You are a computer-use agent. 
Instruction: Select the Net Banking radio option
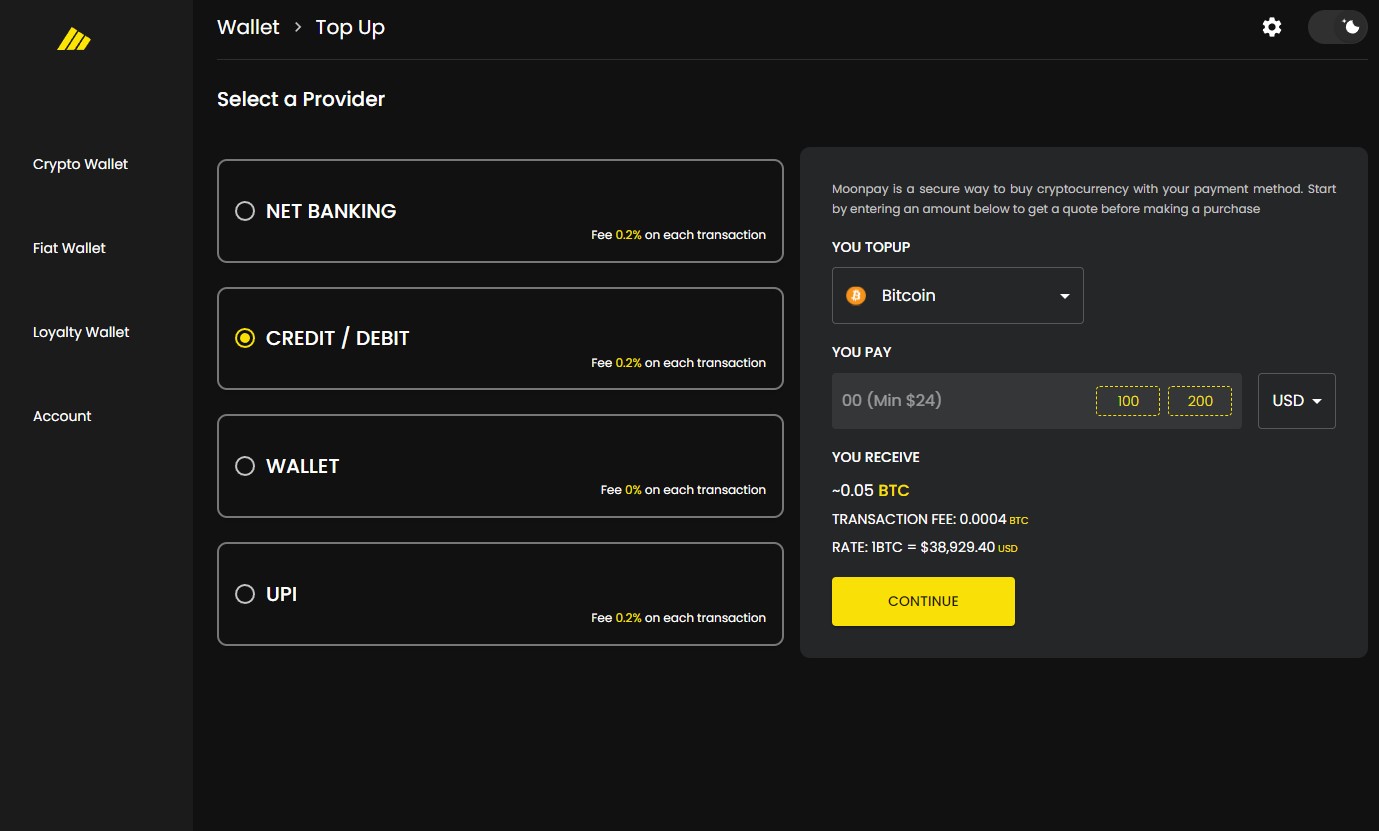pyautogui.click(x=245, y=211)
